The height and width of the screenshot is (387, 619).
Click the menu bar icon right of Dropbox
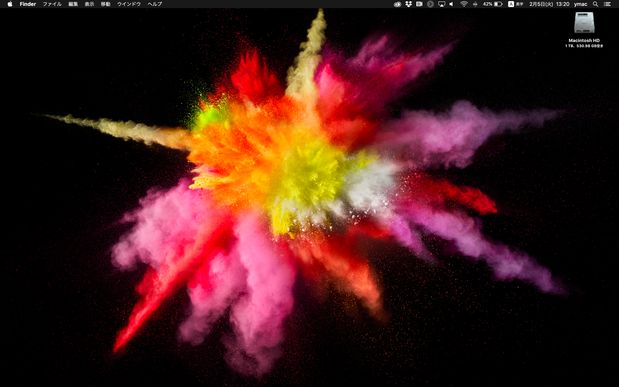coord(419,4)
